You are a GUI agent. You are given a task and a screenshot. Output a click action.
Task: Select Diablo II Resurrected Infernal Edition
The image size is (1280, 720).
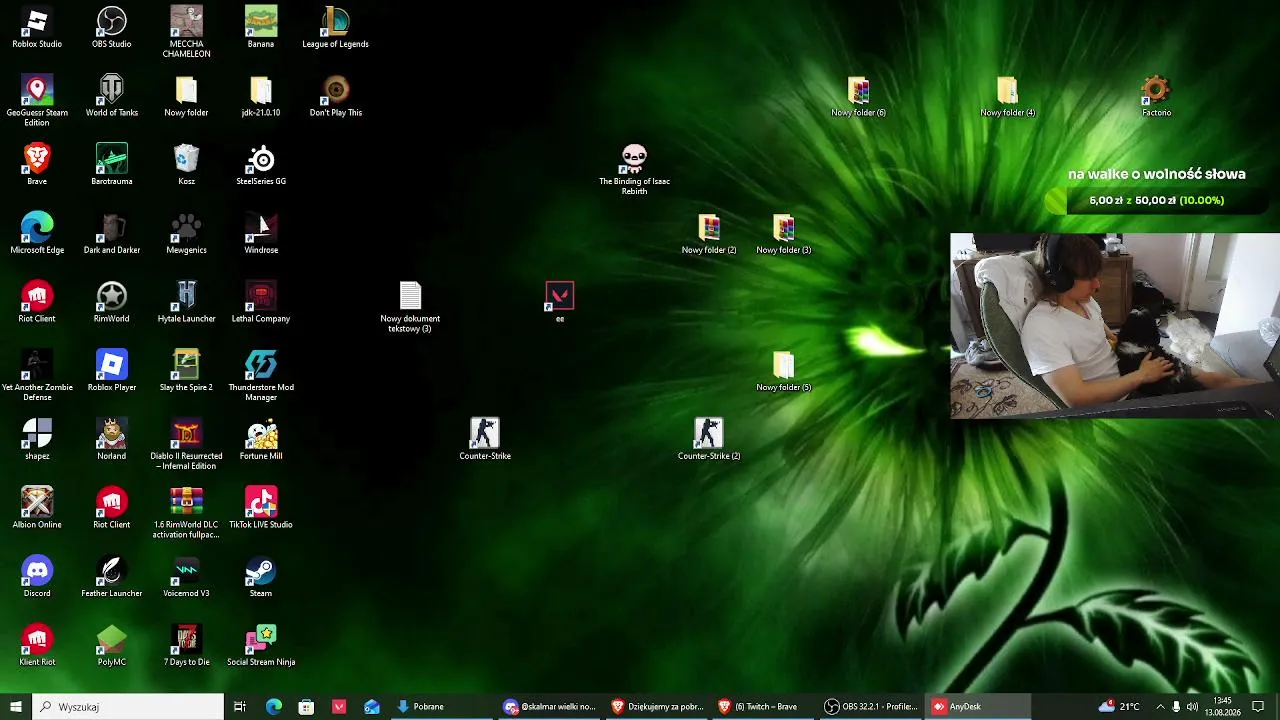click(x=186, y=445)
